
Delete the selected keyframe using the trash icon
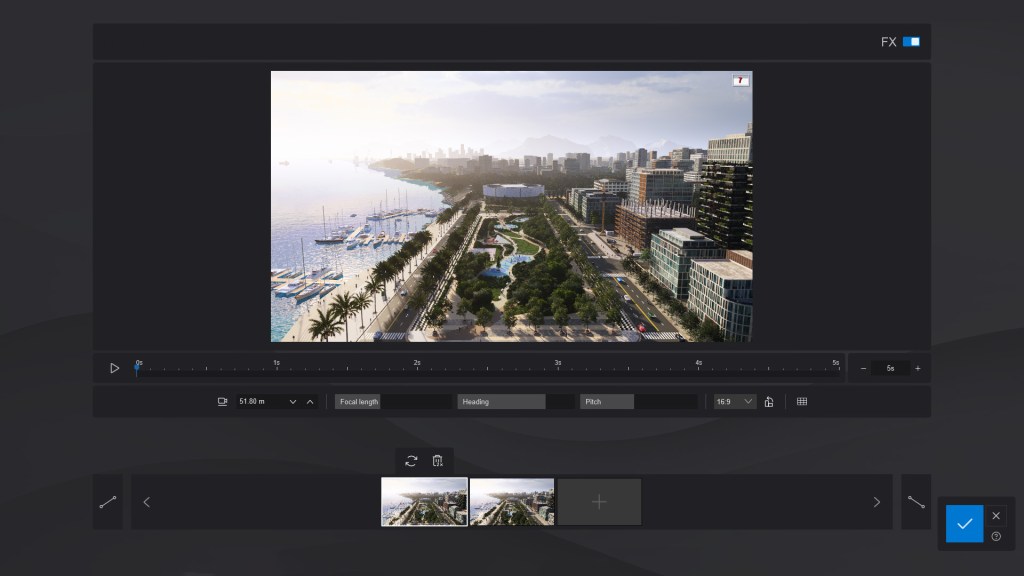(437, 461)
